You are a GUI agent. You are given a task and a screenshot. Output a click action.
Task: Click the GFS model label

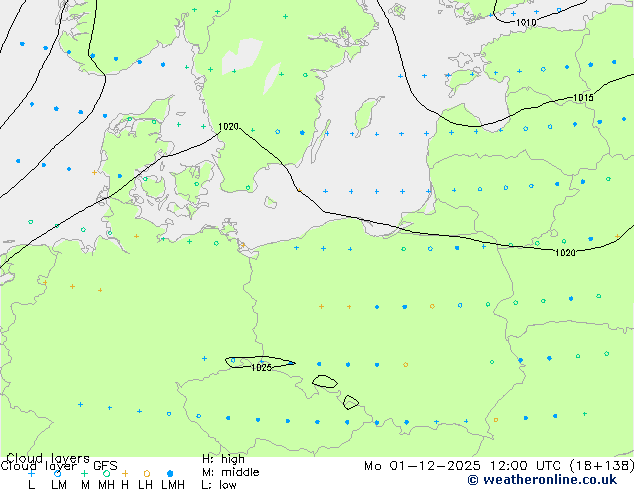coord(105,465)
